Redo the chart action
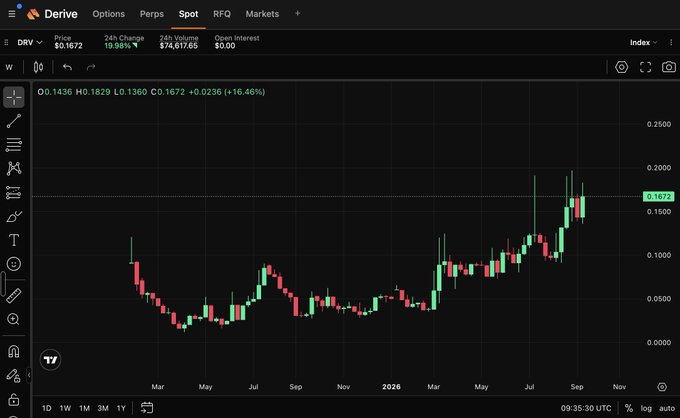The image size is (680, 418). pyautogui.click(x=91, y=67)
